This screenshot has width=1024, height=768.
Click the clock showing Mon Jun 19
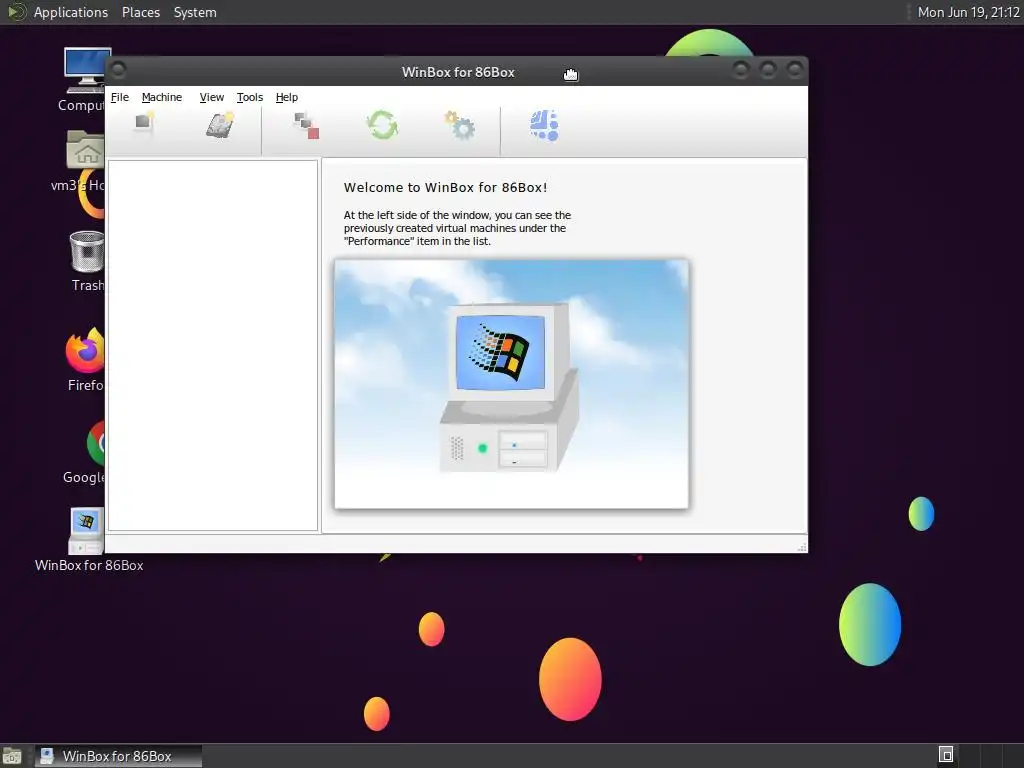968,12
